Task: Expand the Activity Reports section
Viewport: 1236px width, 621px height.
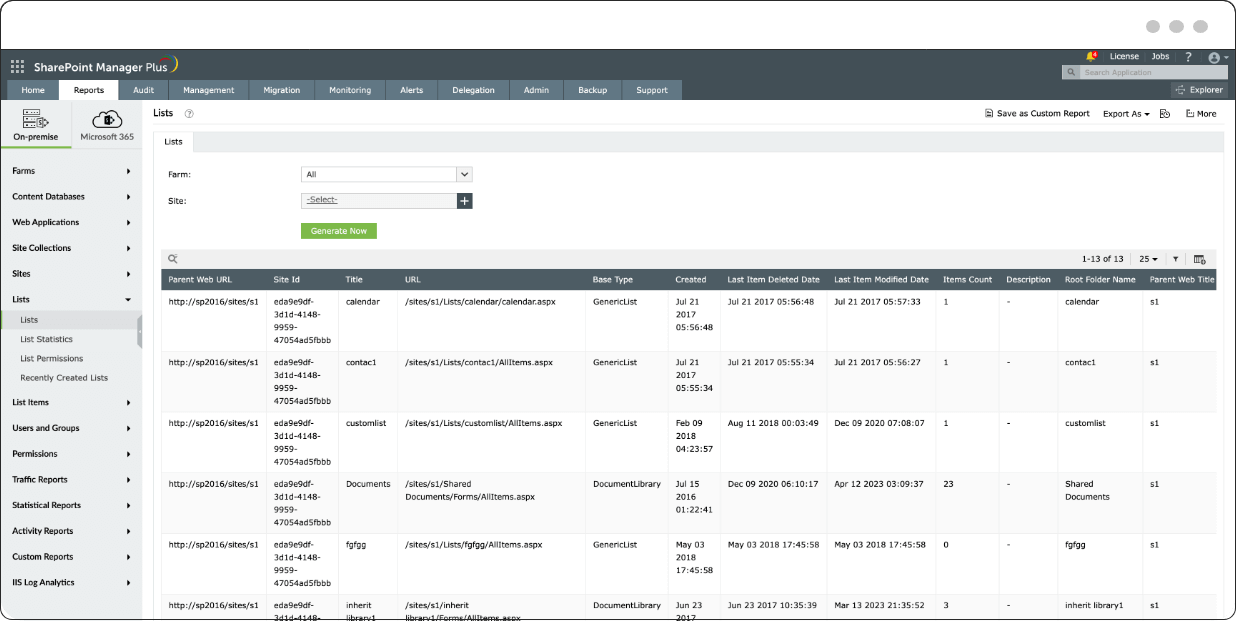Action: tap(71, 531)
